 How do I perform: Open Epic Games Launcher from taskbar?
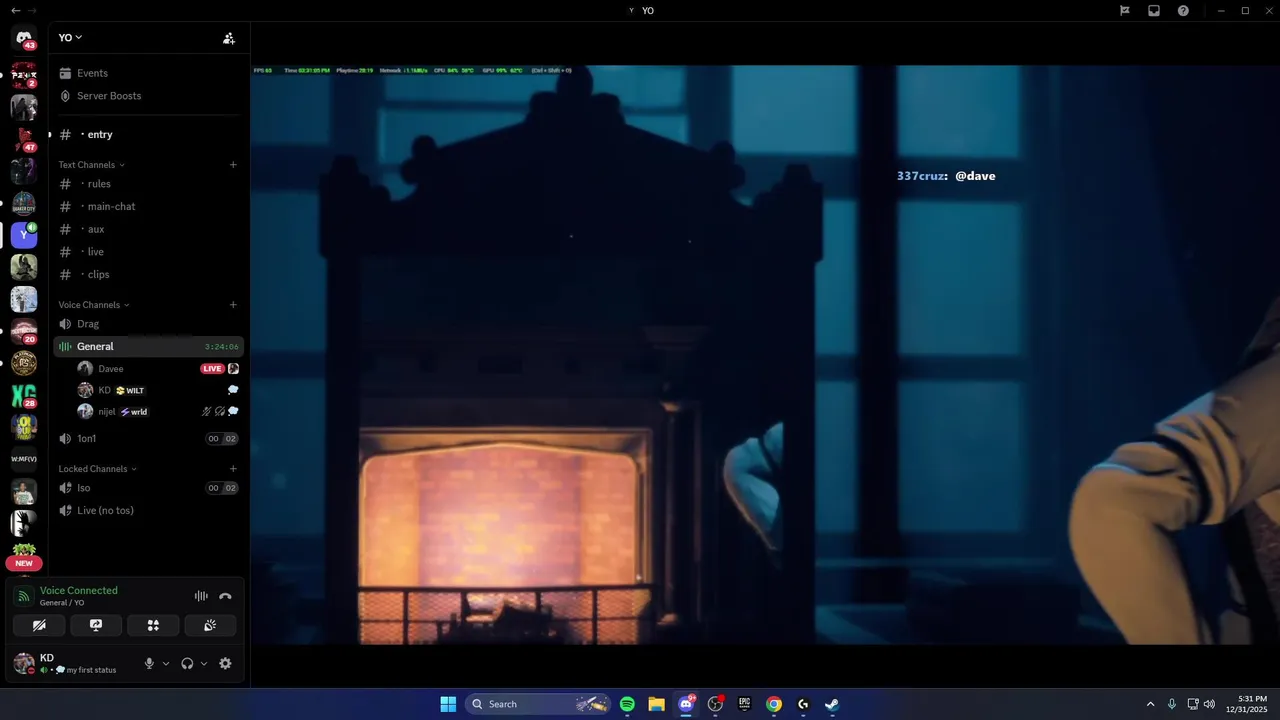[744, 704]
